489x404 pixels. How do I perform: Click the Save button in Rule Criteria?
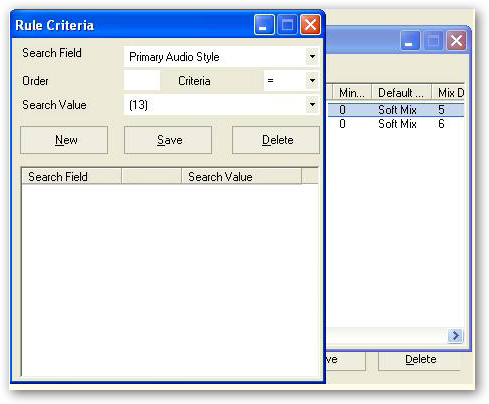pyautogui.click(x=168, y=140)
